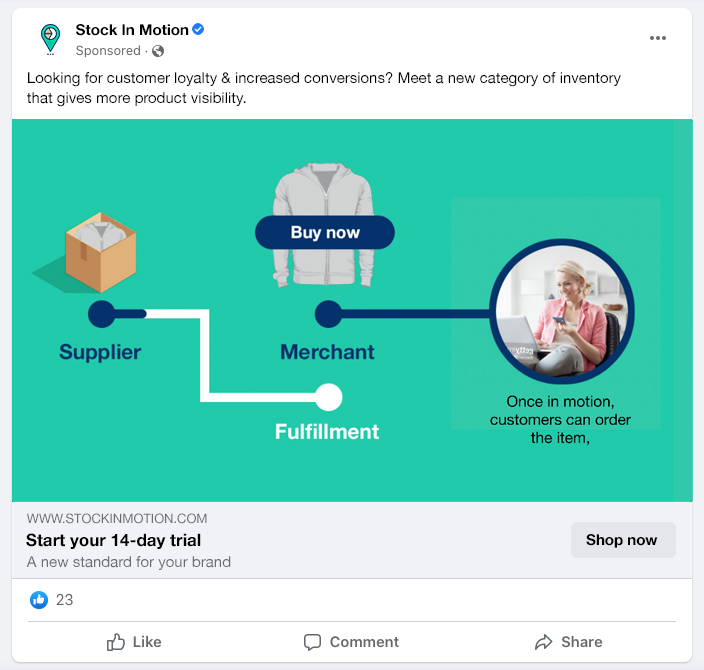Click the Sponsored label

(x=108, y=51)
